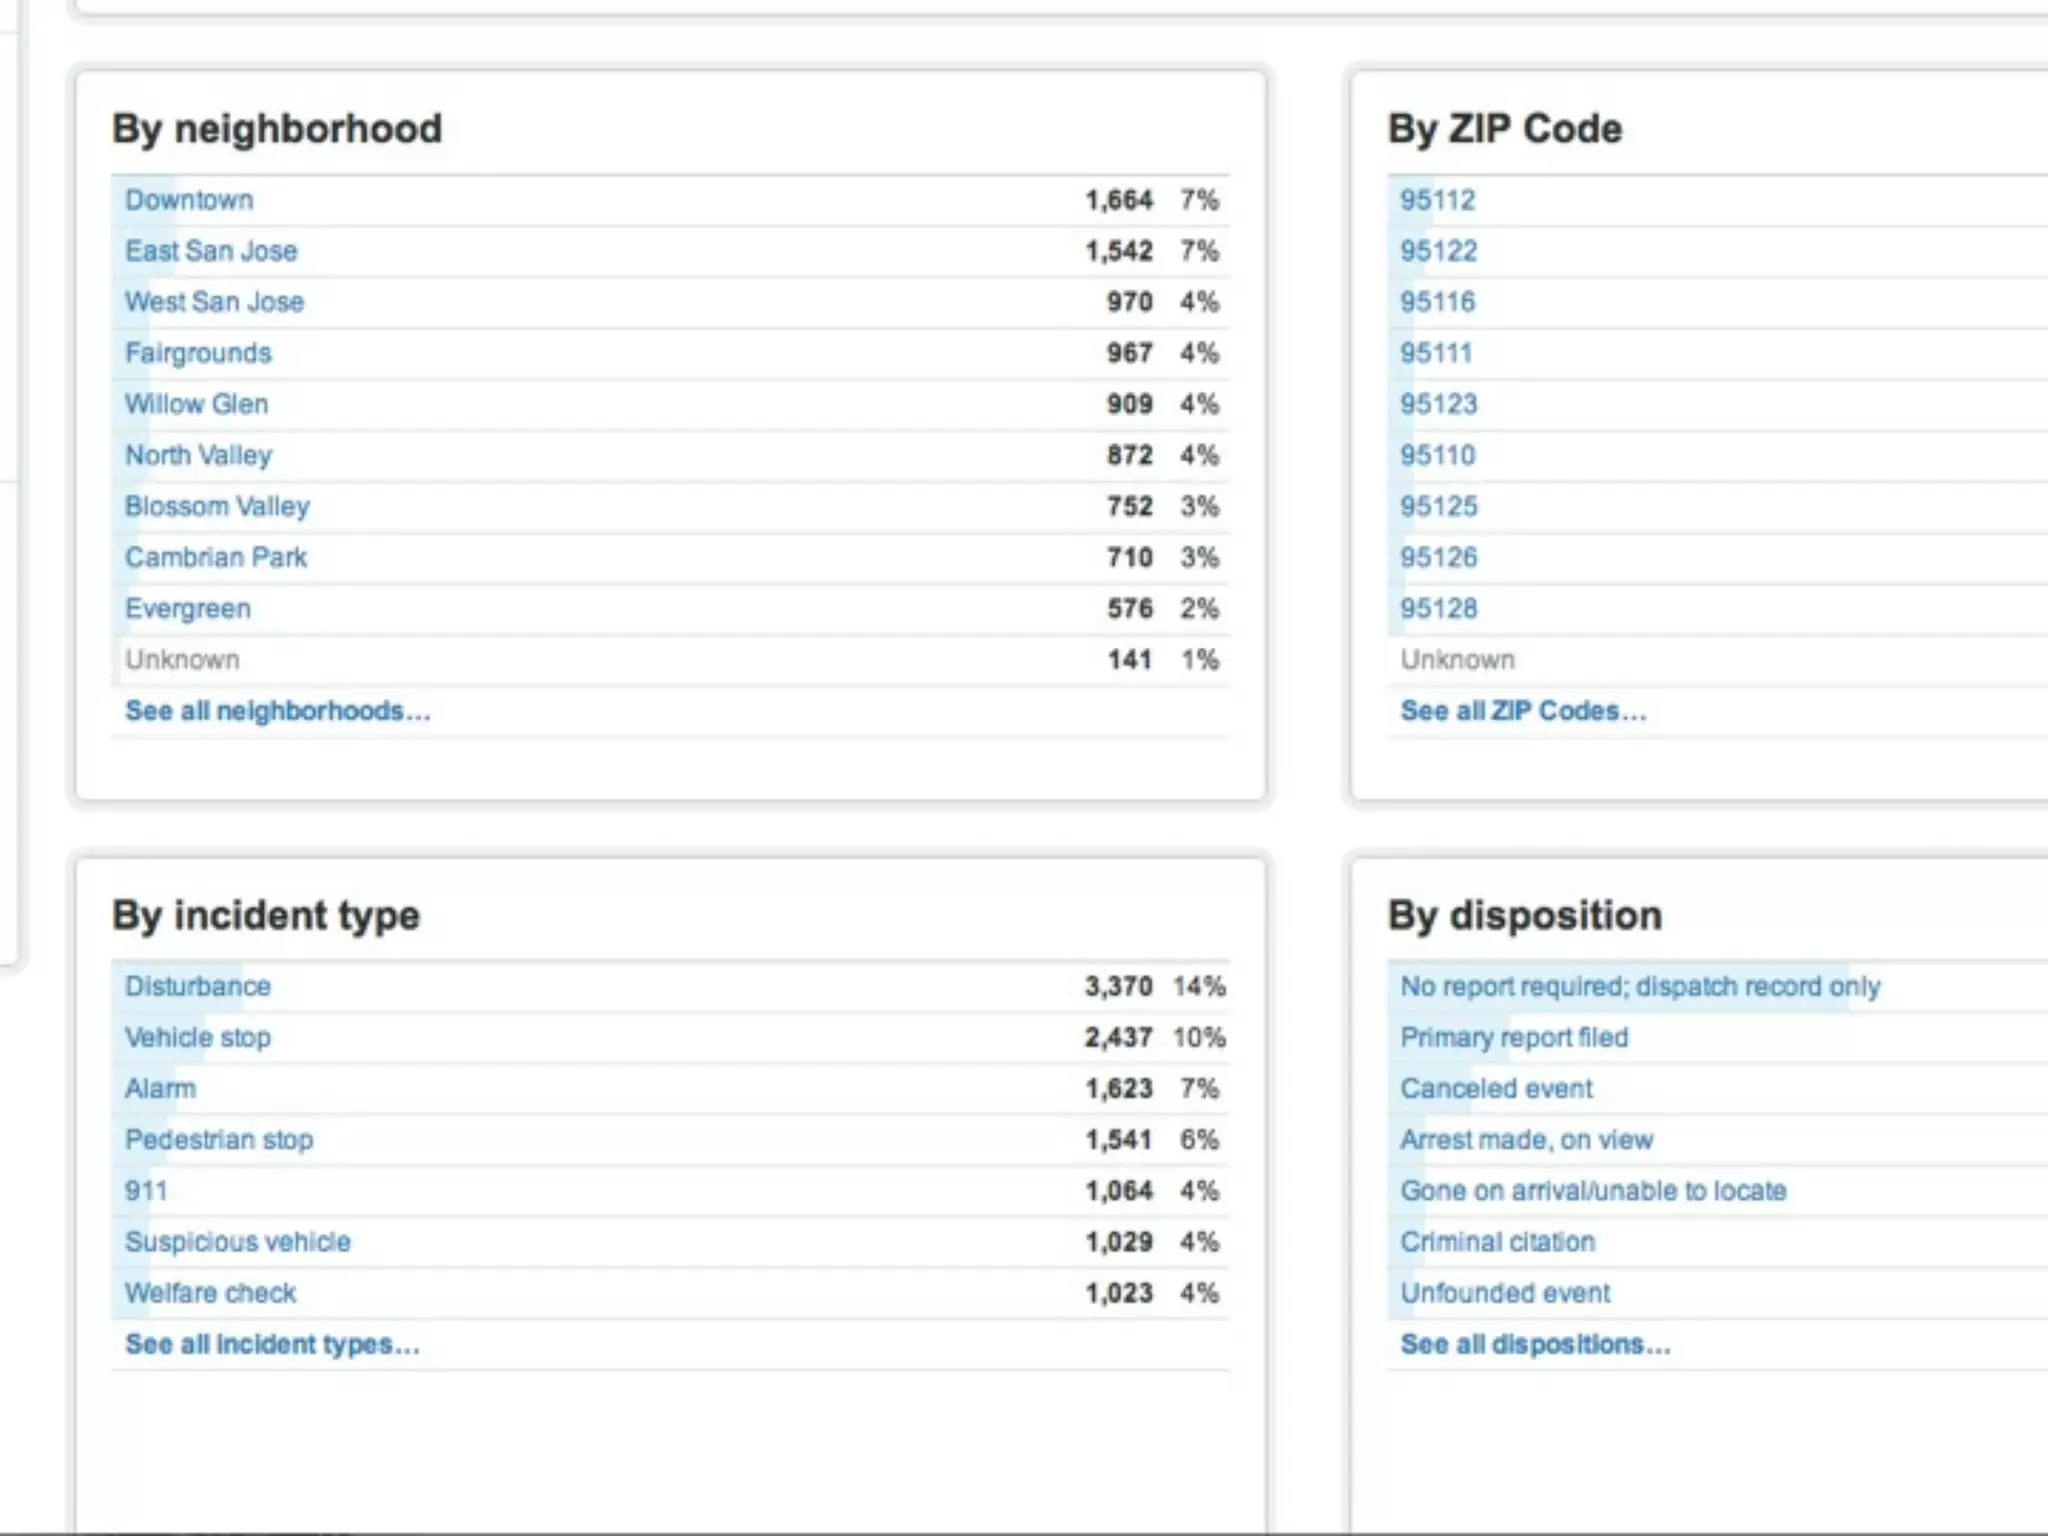This screenshot has width=2048, height=1536.
Task: Select the Welfare check incident type
Action: 210,1293
